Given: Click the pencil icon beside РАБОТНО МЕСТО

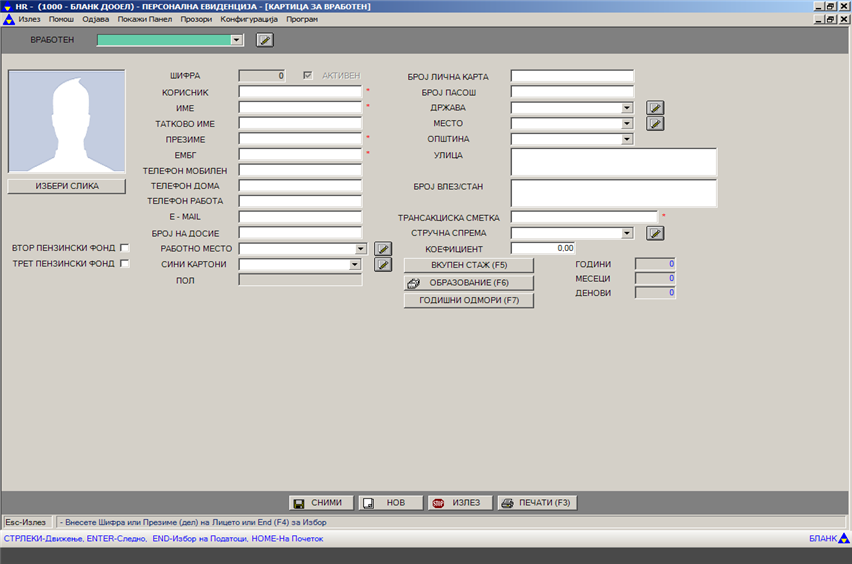Looking at the screenshot, I should click(x=383, y=249).
